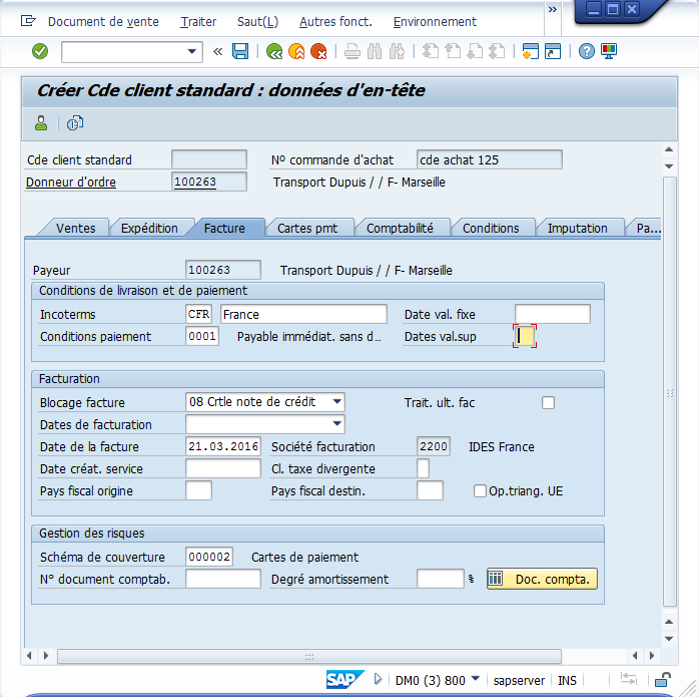Switch to the Expédition tab

149,228
